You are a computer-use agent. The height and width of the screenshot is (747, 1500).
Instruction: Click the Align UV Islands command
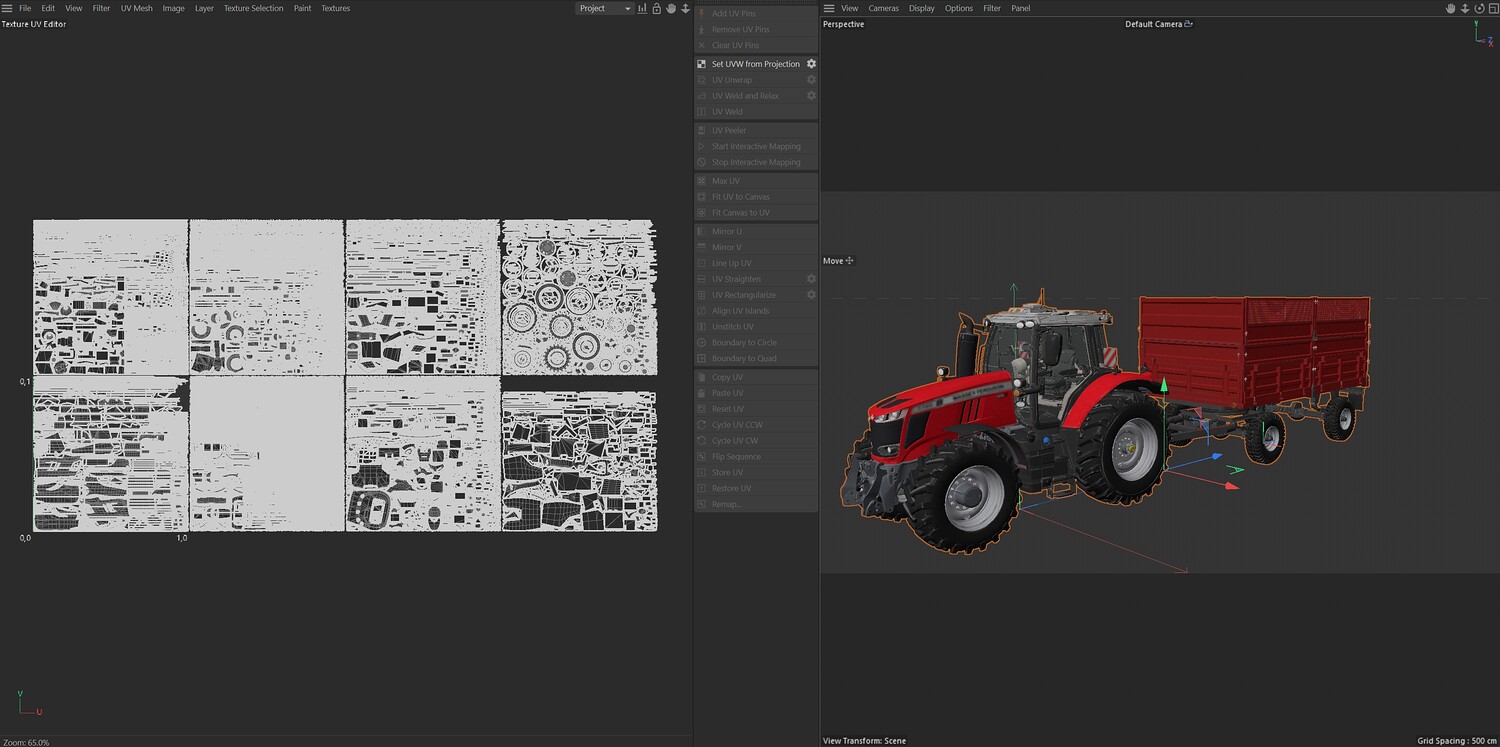(756, 311)
